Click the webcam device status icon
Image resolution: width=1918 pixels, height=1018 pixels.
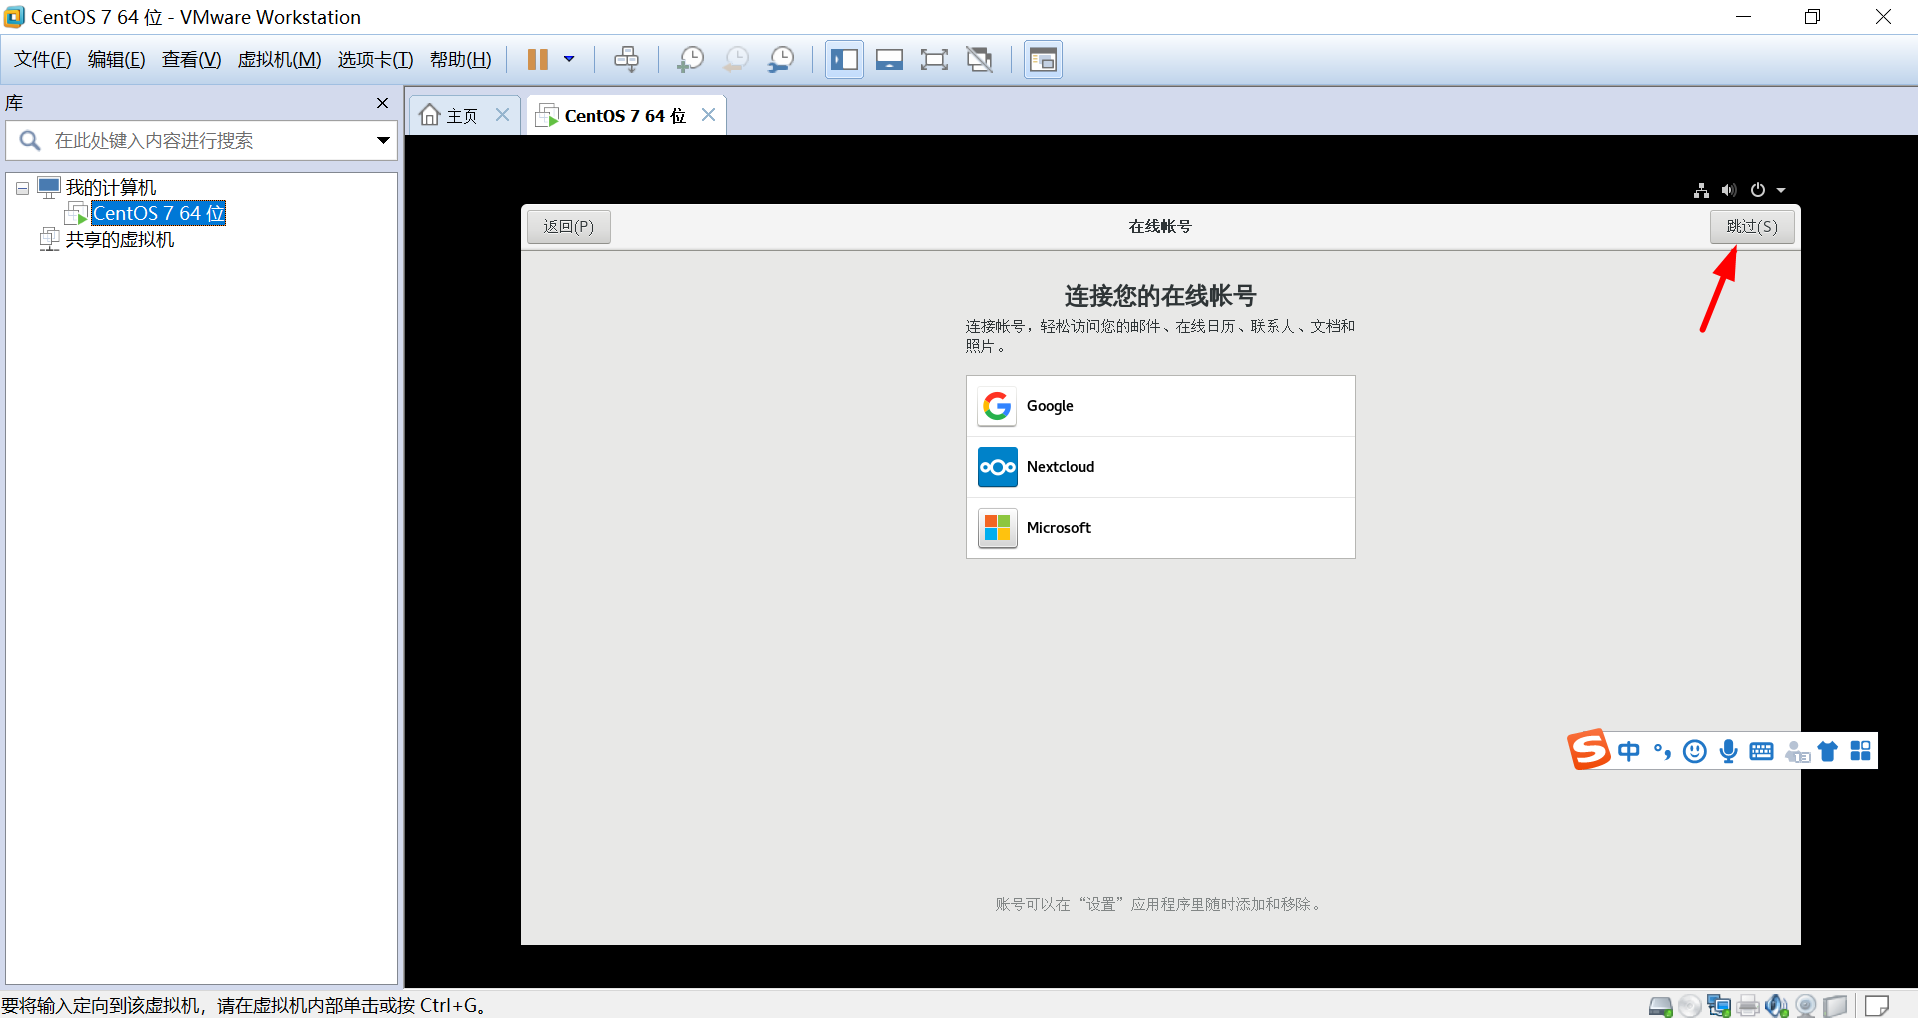[1806, 1007]
